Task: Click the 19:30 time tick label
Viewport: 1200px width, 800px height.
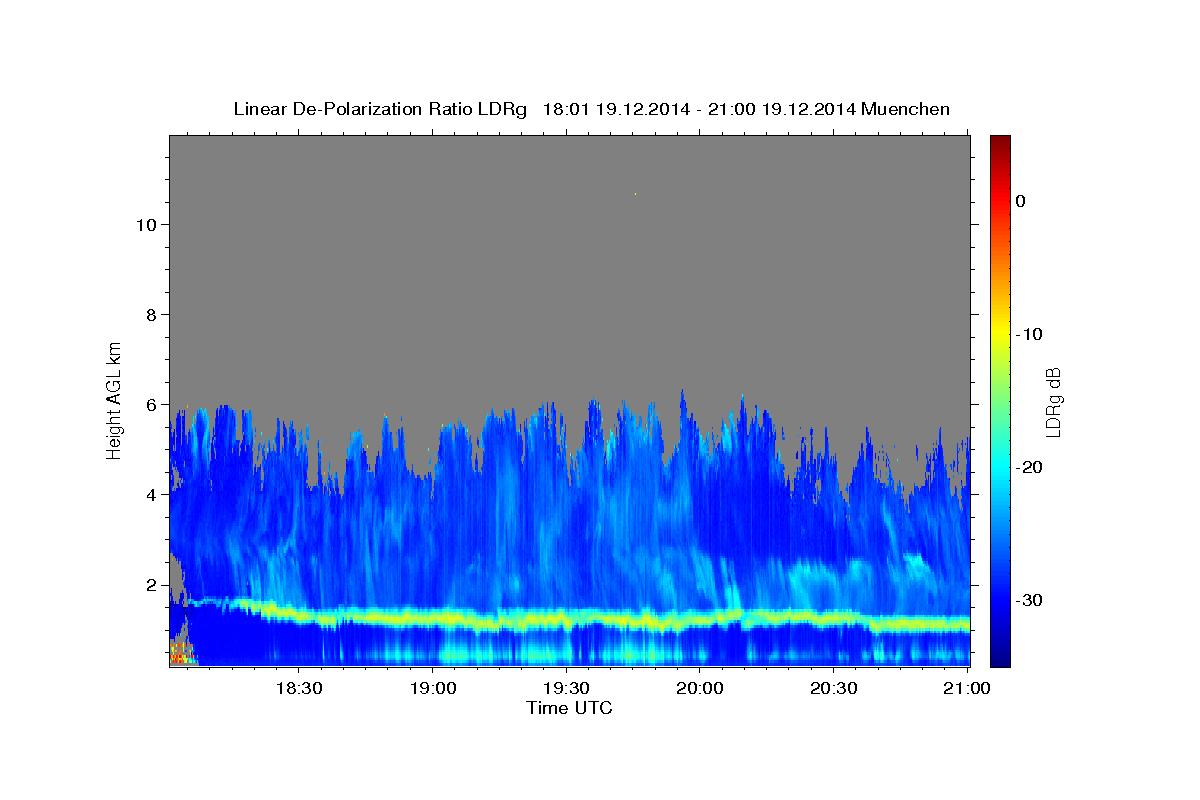Action: click(566, 688)
